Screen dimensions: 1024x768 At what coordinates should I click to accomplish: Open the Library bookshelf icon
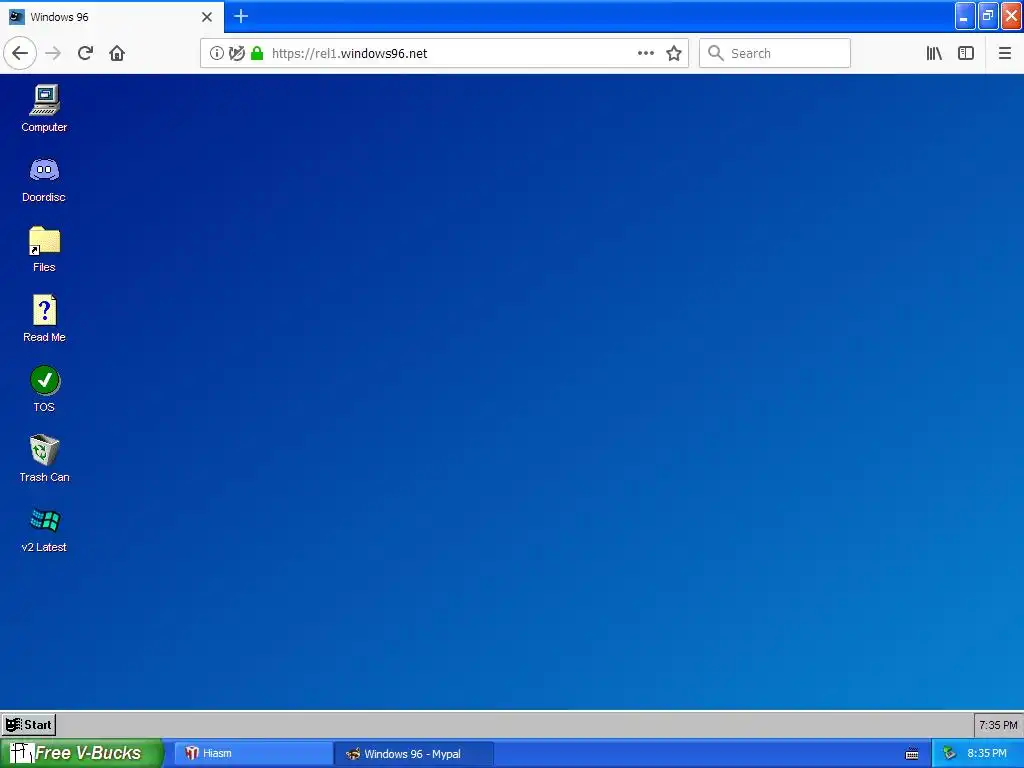[934, 54]
